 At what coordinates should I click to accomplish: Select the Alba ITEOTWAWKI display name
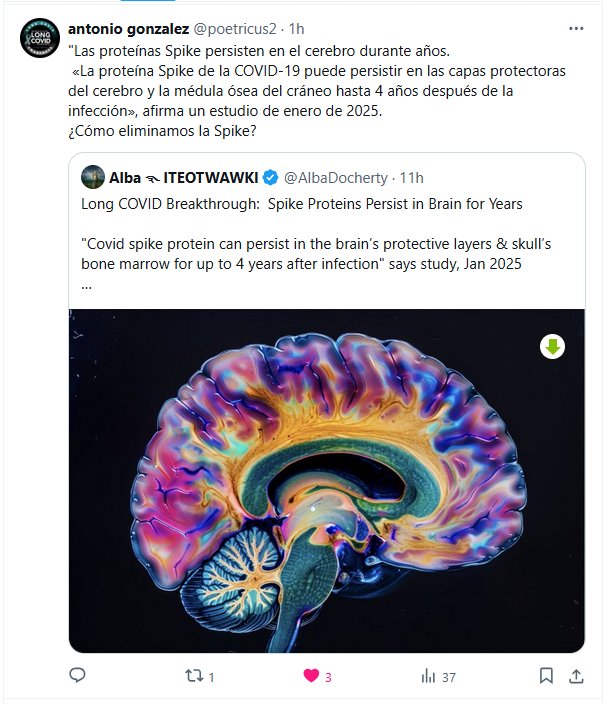184,178
